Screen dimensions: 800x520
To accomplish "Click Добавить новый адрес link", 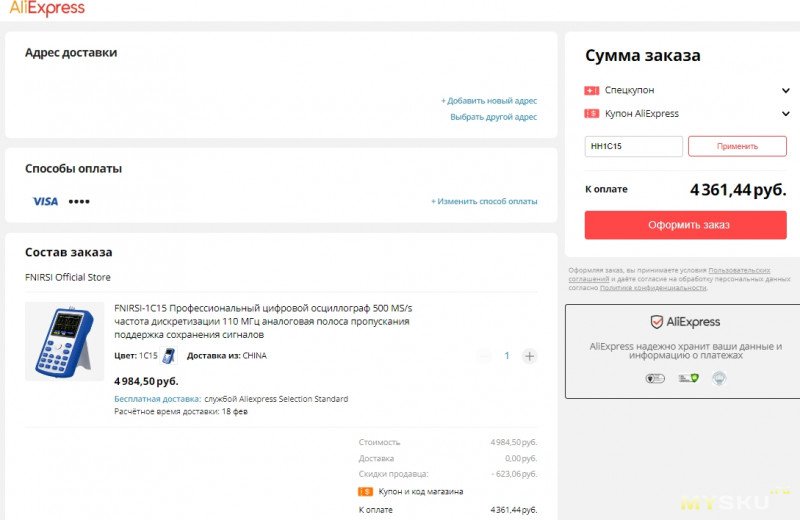I will [x=489, y=101].
